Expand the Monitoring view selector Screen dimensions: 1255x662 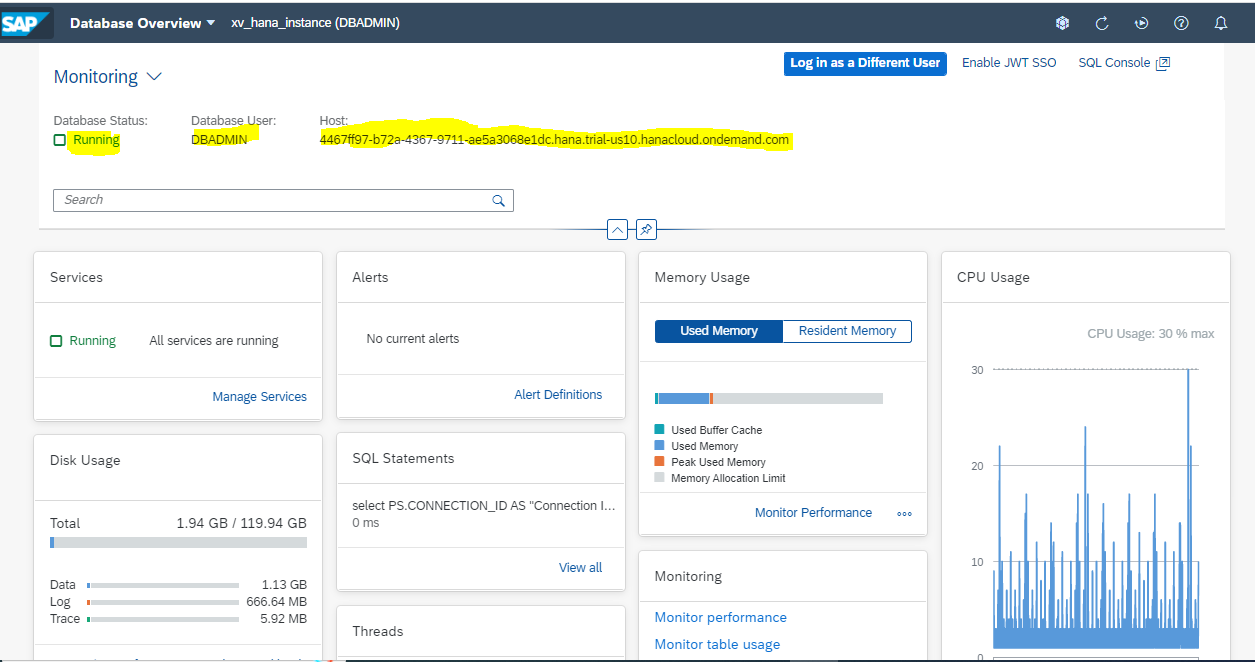point(154,76)
